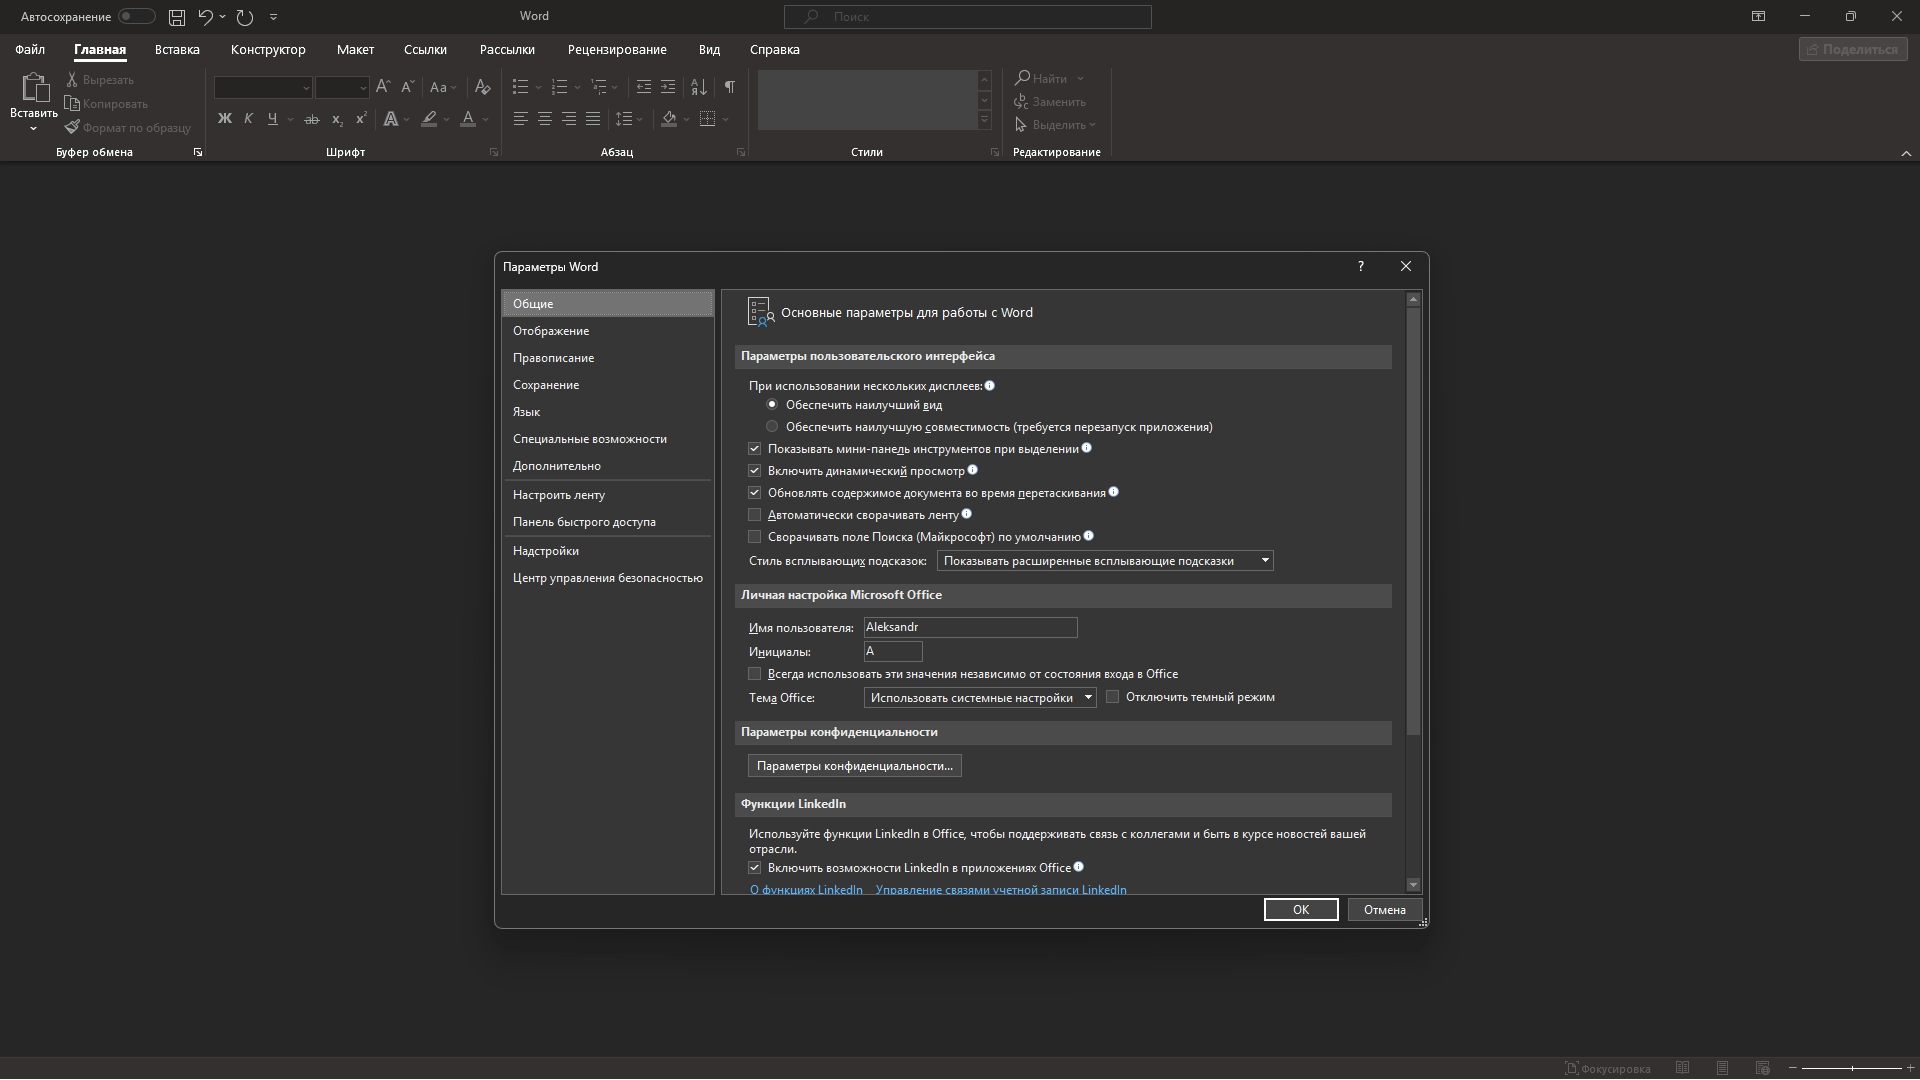1920x1080 pixels.
Task: Open the Найти dropdown arrow in the ribbon
Action: pyautogui.click(x=1081, y=79)
